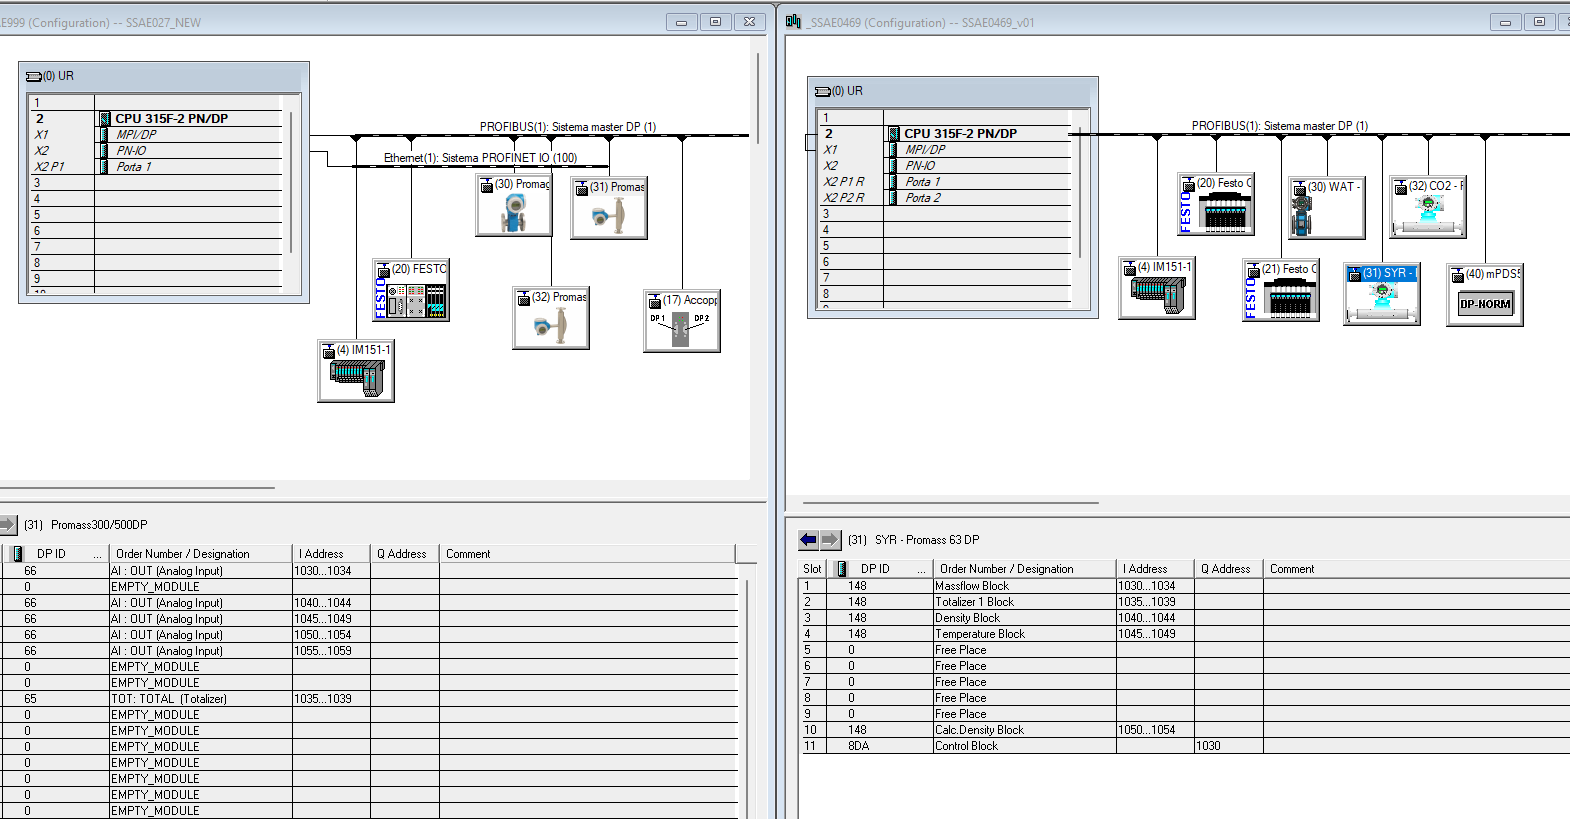Click slot 5 Free Place row
This screenshot has width=1570, height=819.
tap(1185, 650)
